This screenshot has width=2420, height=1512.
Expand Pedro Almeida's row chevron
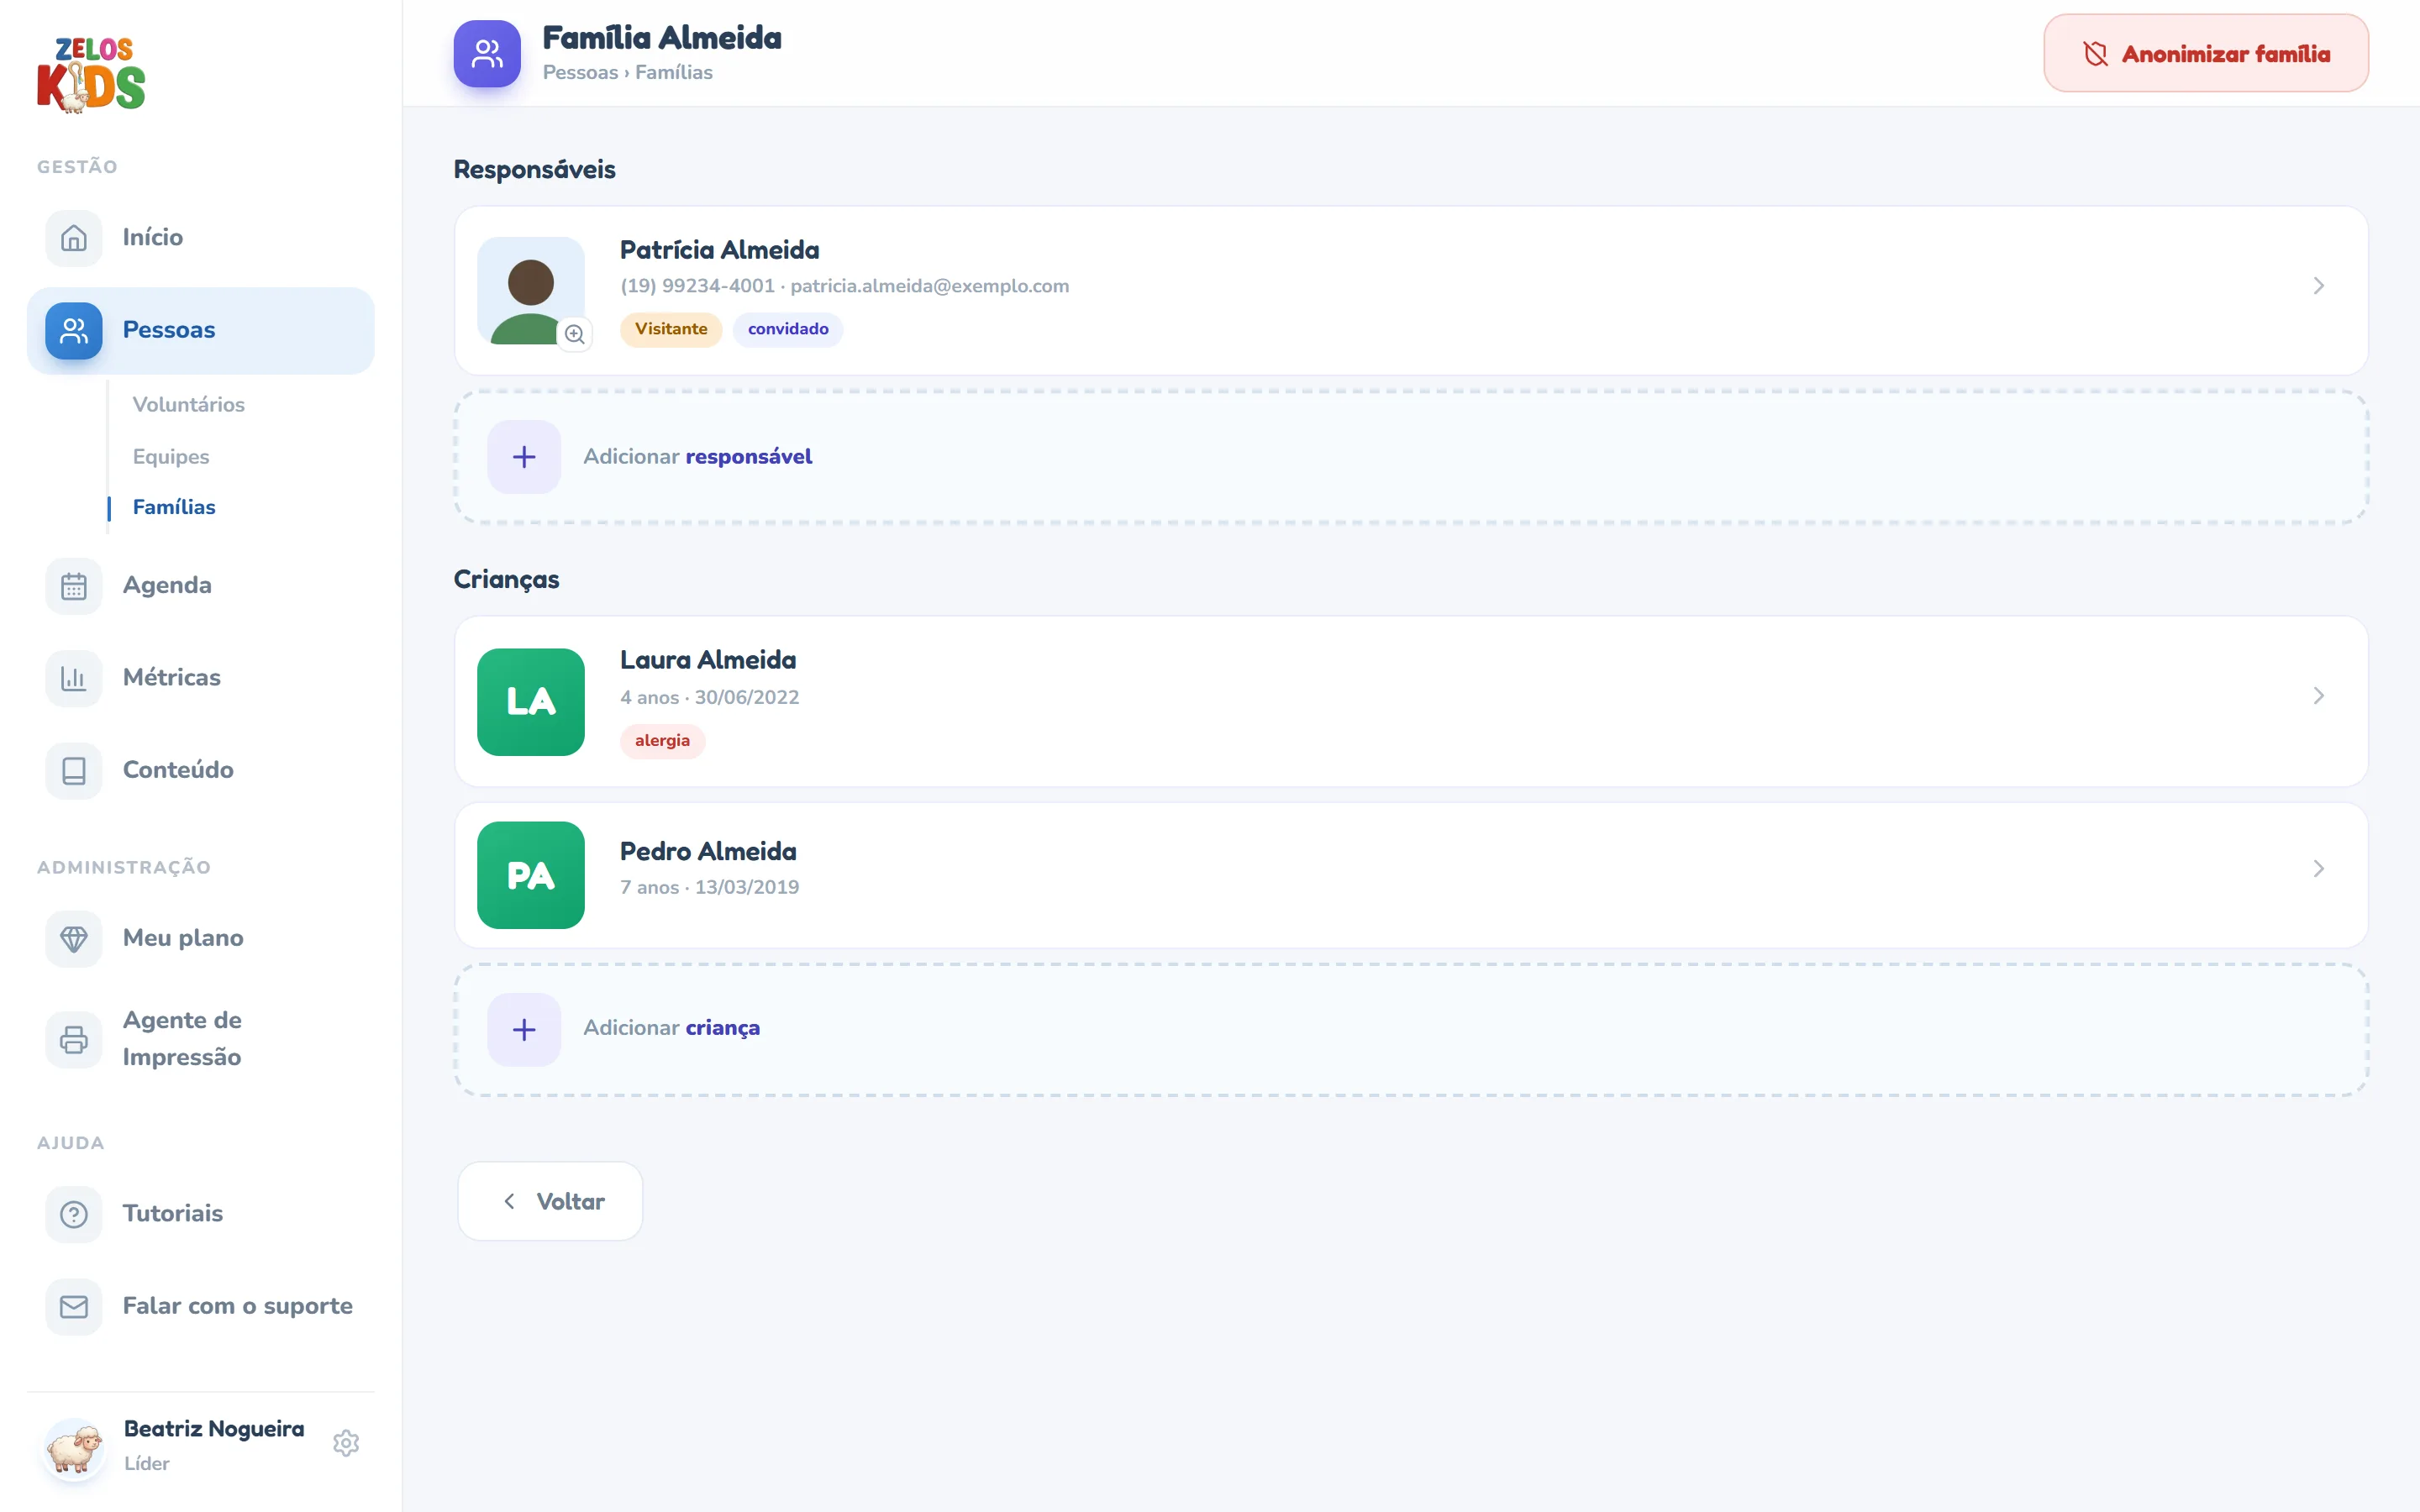point(2318,869)
